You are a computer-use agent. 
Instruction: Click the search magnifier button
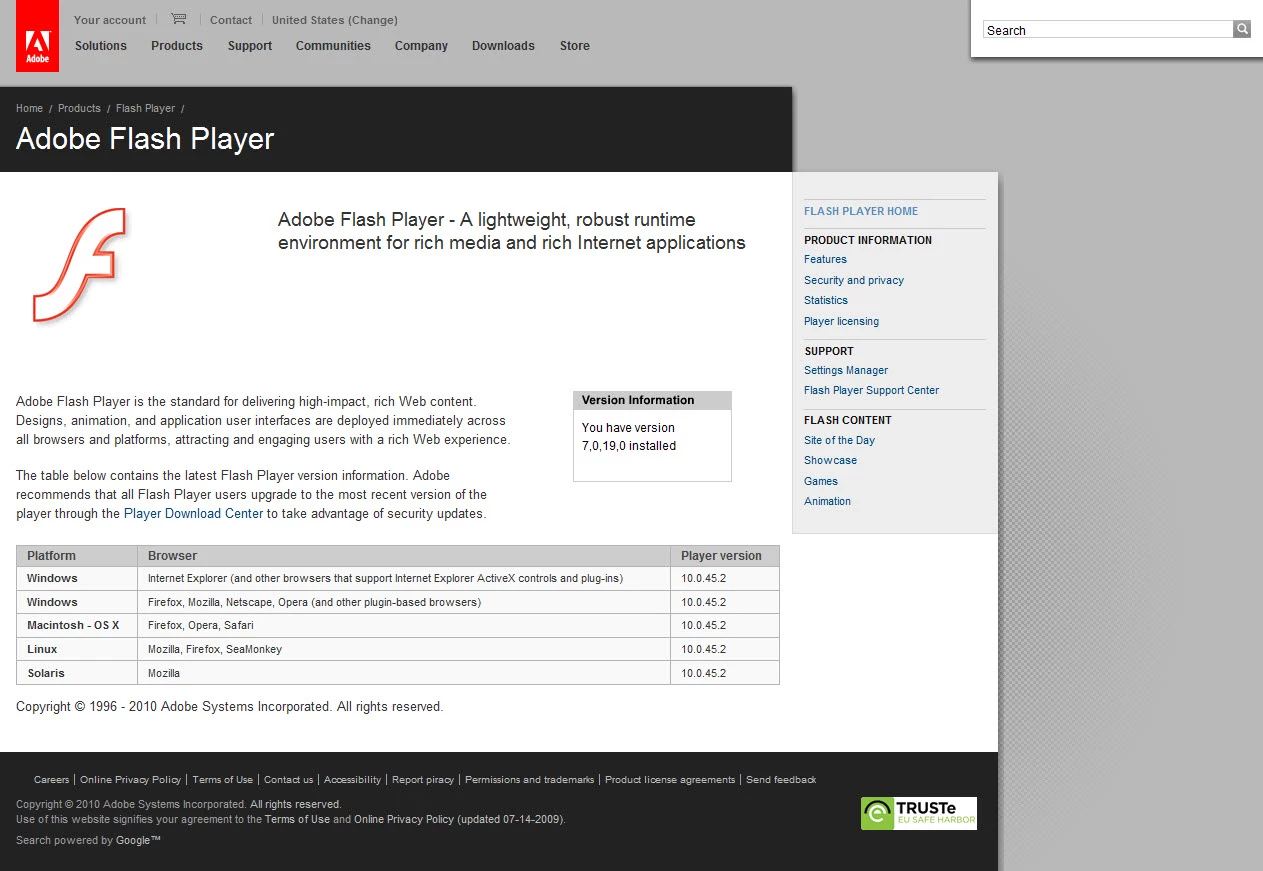point(1242,29)
